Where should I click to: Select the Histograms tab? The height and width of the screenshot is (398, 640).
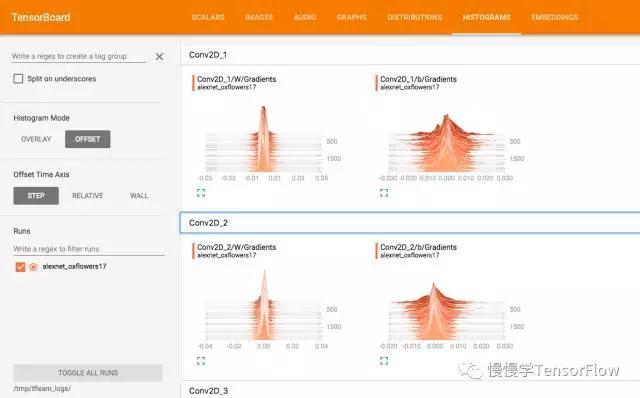point(487,17)
